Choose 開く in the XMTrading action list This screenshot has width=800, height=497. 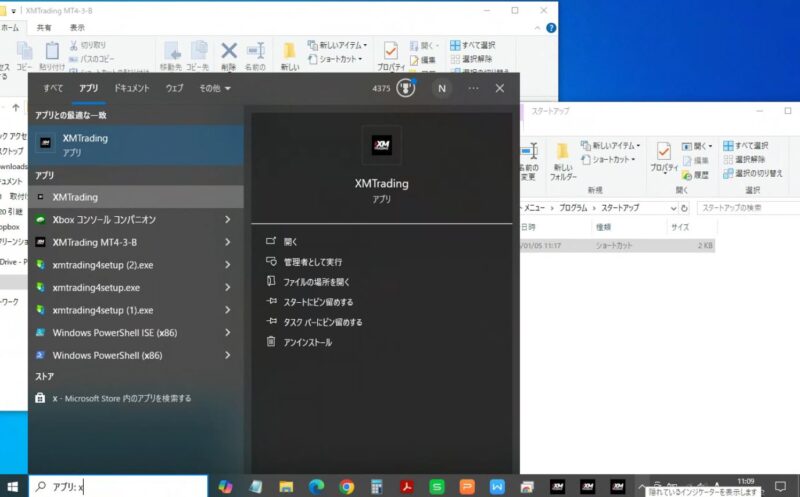pyautogui.click(x=290, y=242)
